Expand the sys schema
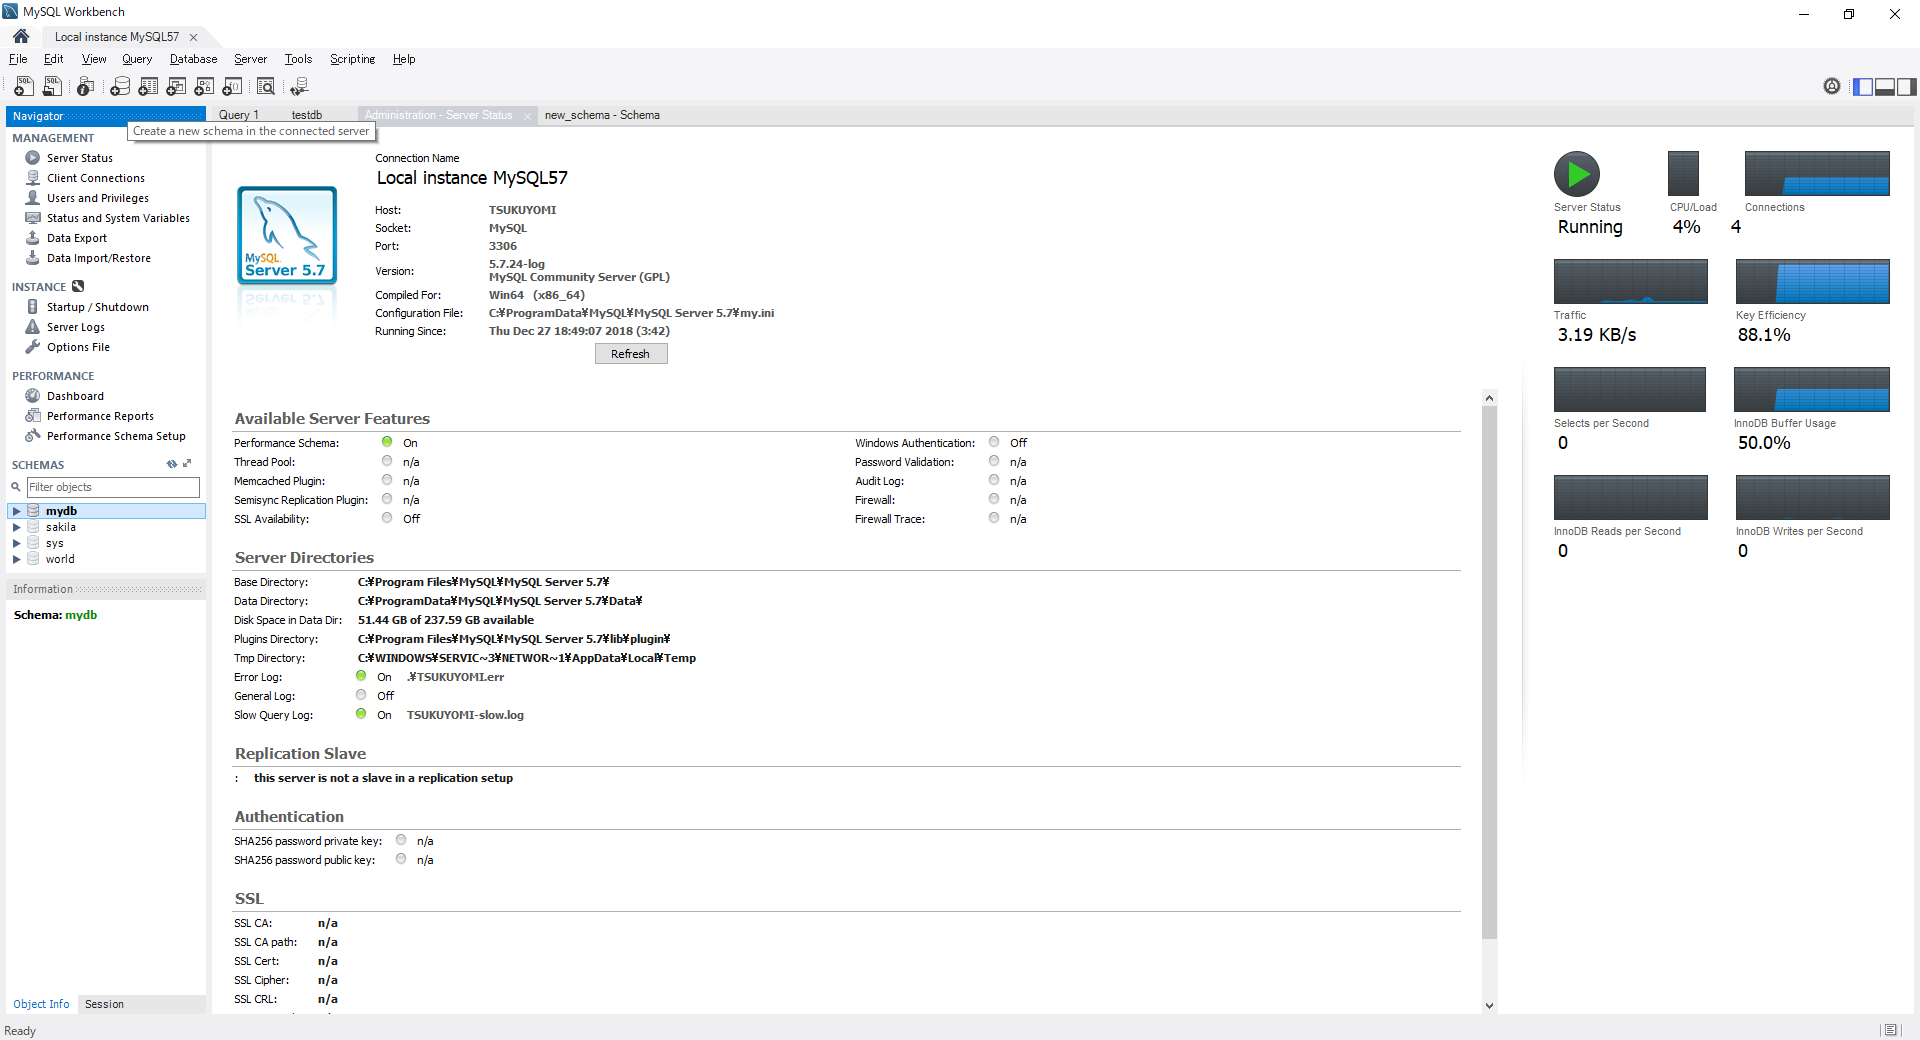The height and width of the screenshot is (1040, 1920). pyautogui.click(x=16, y=543)
